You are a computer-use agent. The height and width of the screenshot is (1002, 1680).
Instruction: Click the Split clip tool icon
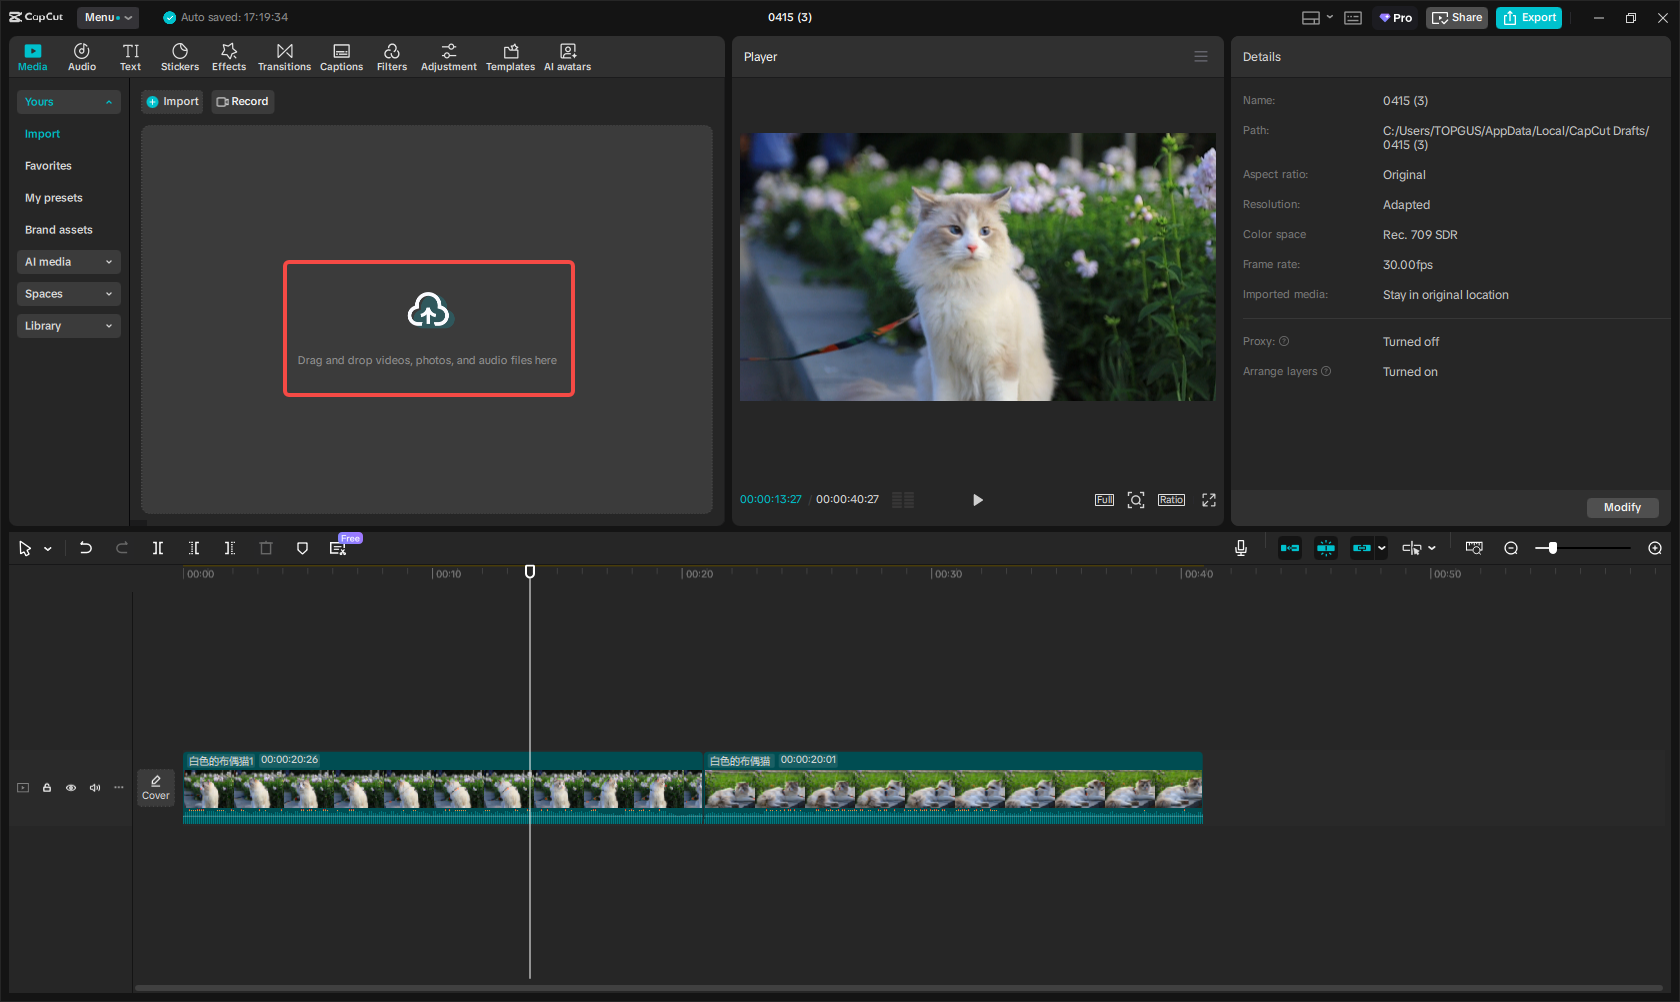pos(157,548)
